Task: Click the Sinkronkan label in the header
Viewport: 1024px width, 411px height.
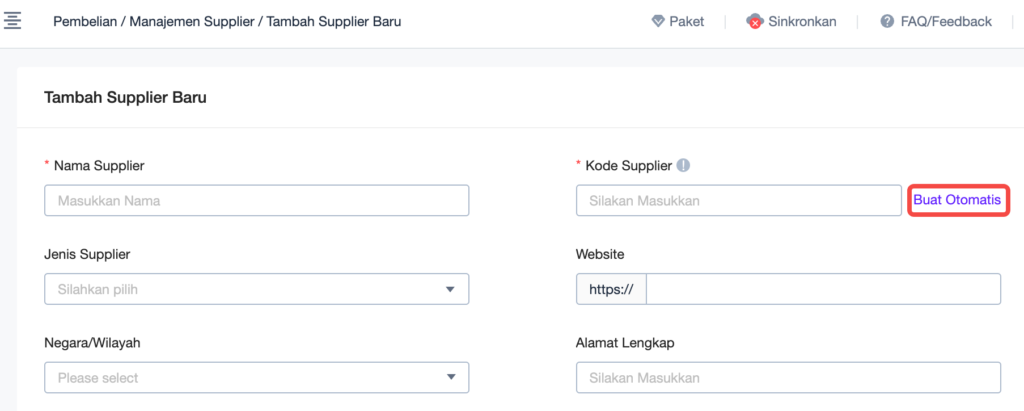Action: 802,22
